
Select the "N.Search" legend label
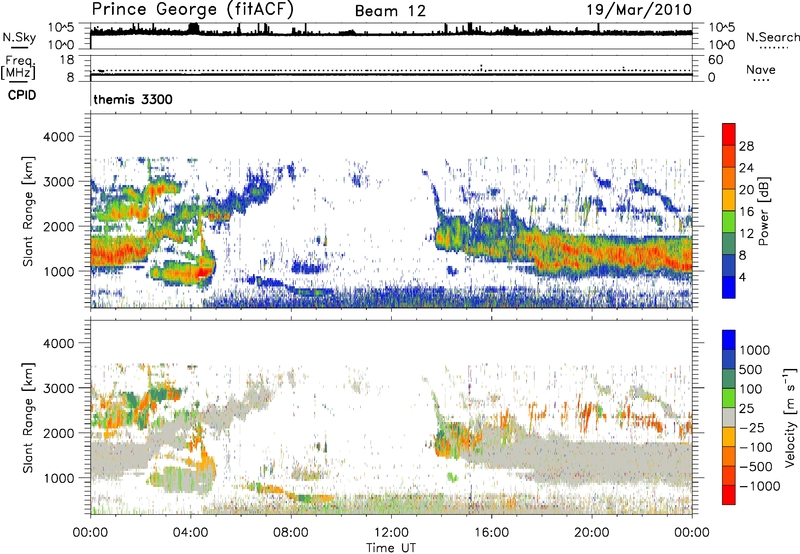[x=772, y=37]
